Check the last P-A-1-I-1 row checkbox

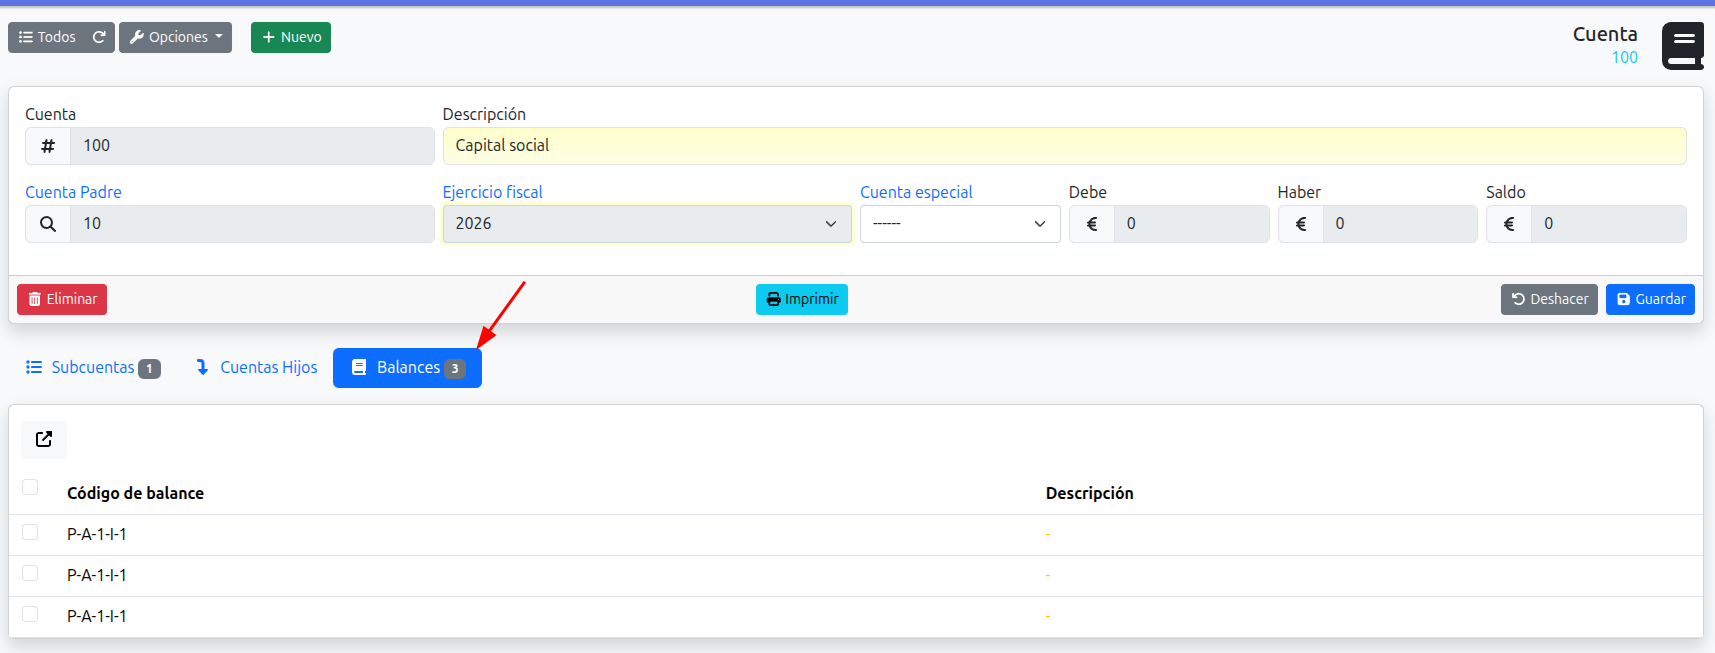(30, 614)
